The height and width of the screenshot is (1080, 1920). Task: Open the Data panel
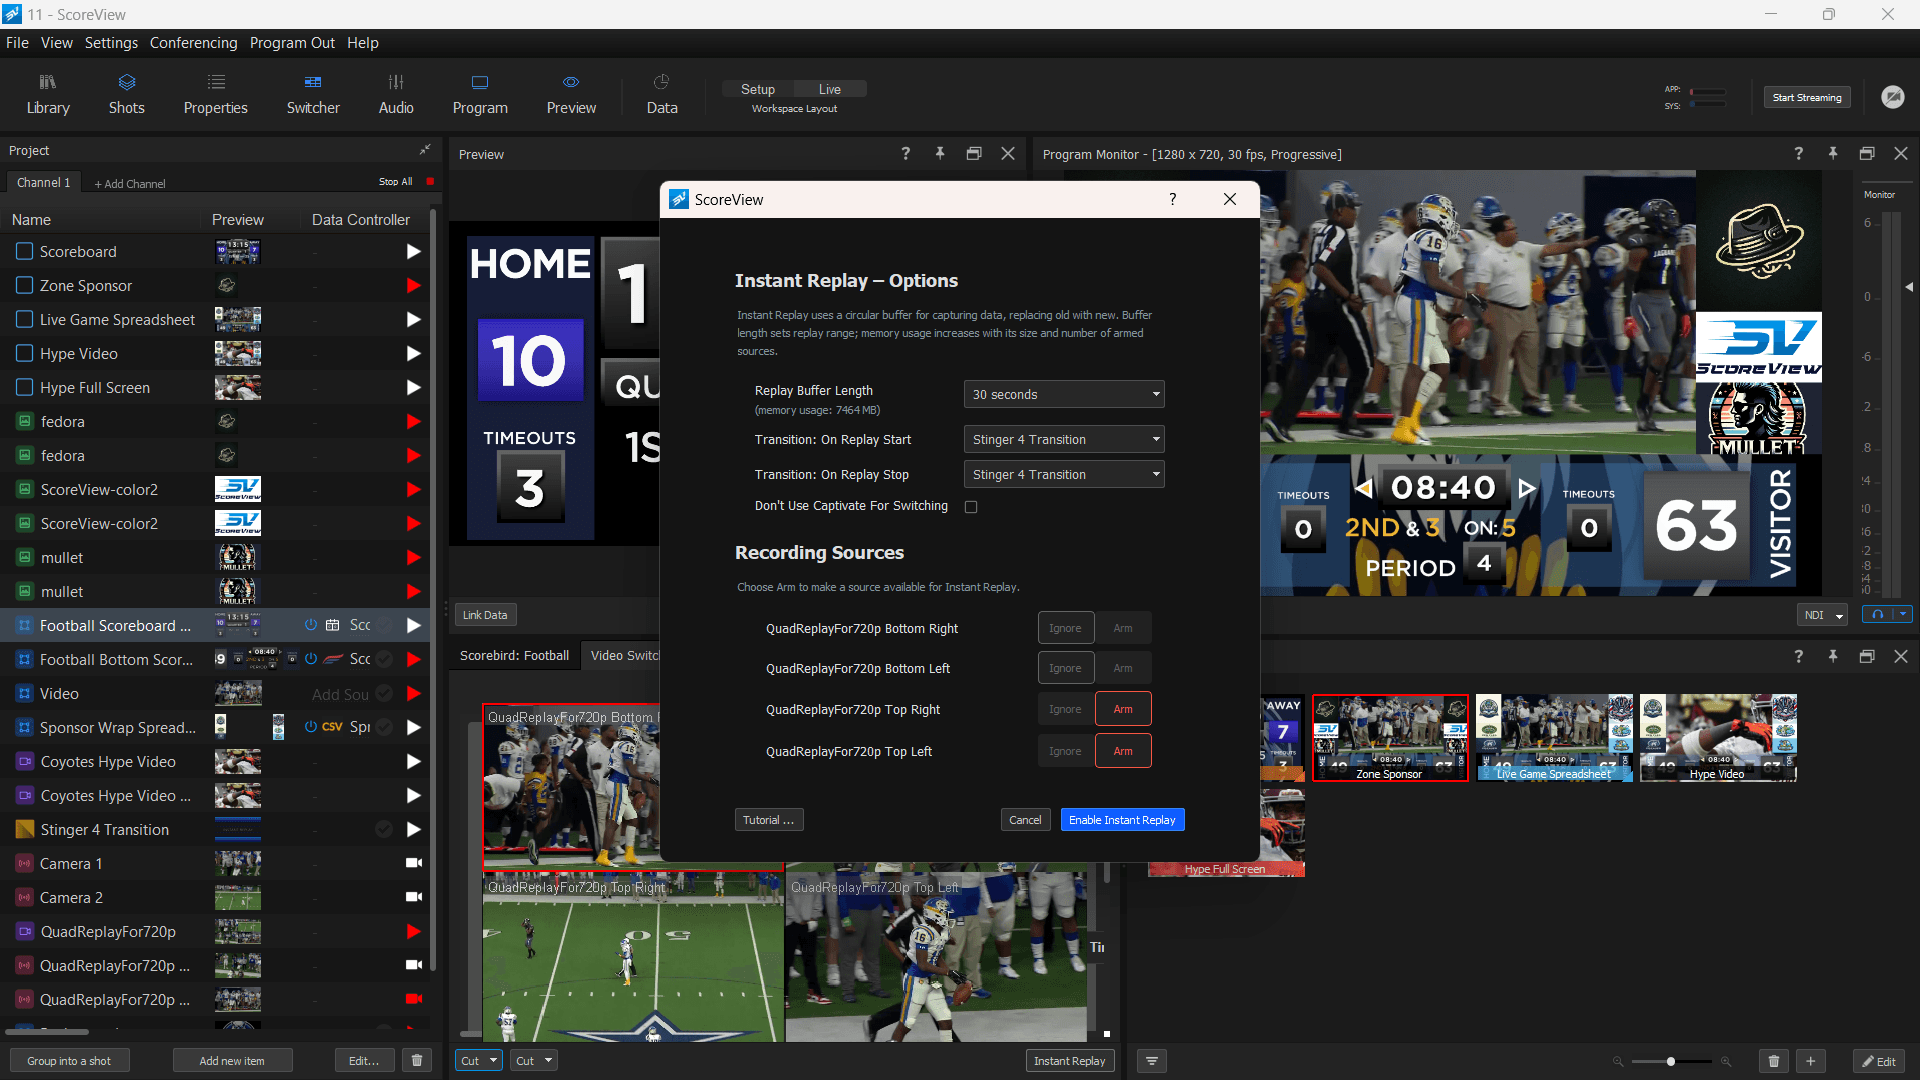(x=661, y=93)
